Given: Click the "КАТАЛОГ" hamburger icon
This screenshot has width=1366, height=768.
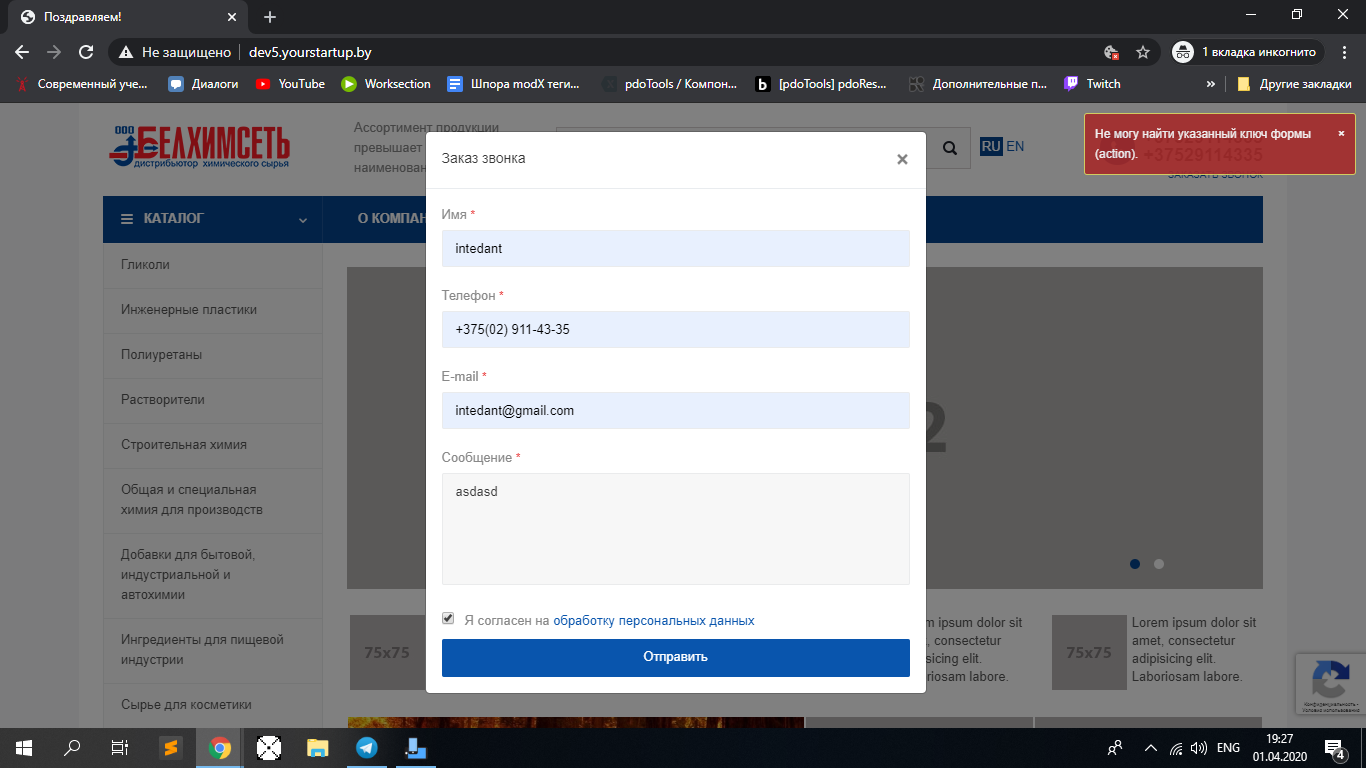Looking at the screenshot, I should pyautogui.click(x=127, y=219).
